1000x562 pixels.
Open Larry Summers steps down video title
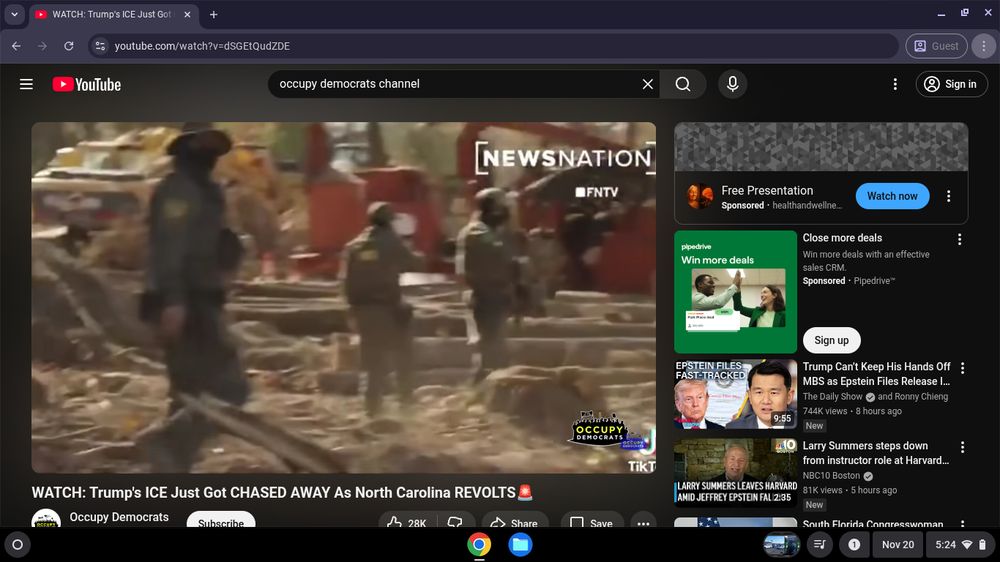tap(876, 453)
